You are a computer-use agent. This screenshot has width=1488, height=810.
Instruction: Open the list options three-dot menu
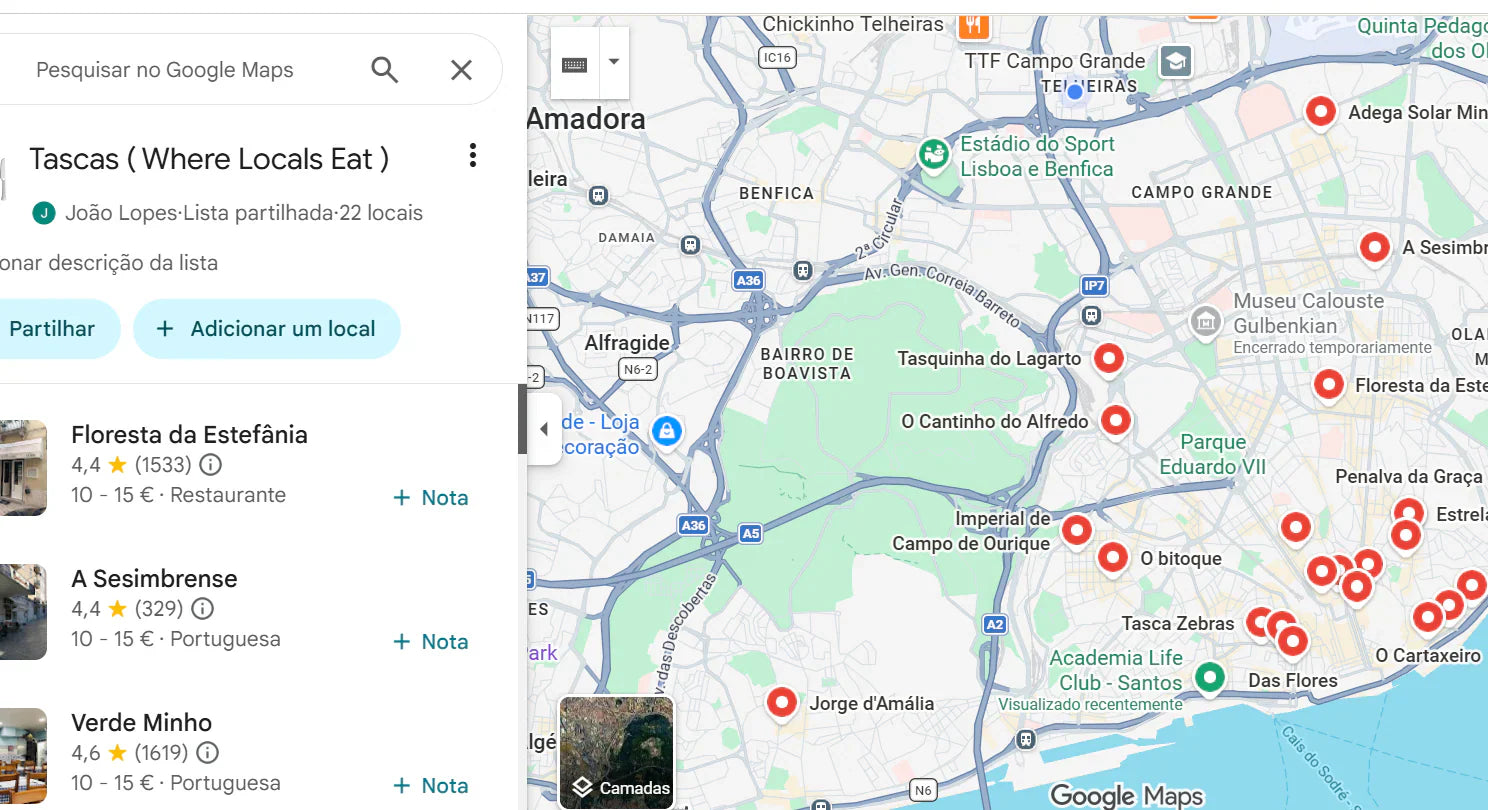(x=472, y=155)
